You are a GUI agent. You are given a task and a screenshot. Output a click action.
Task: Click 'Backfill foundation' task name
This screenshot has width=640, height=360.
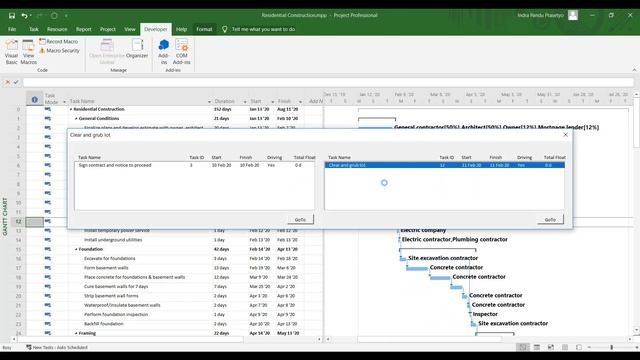click(x=104, y=324)
